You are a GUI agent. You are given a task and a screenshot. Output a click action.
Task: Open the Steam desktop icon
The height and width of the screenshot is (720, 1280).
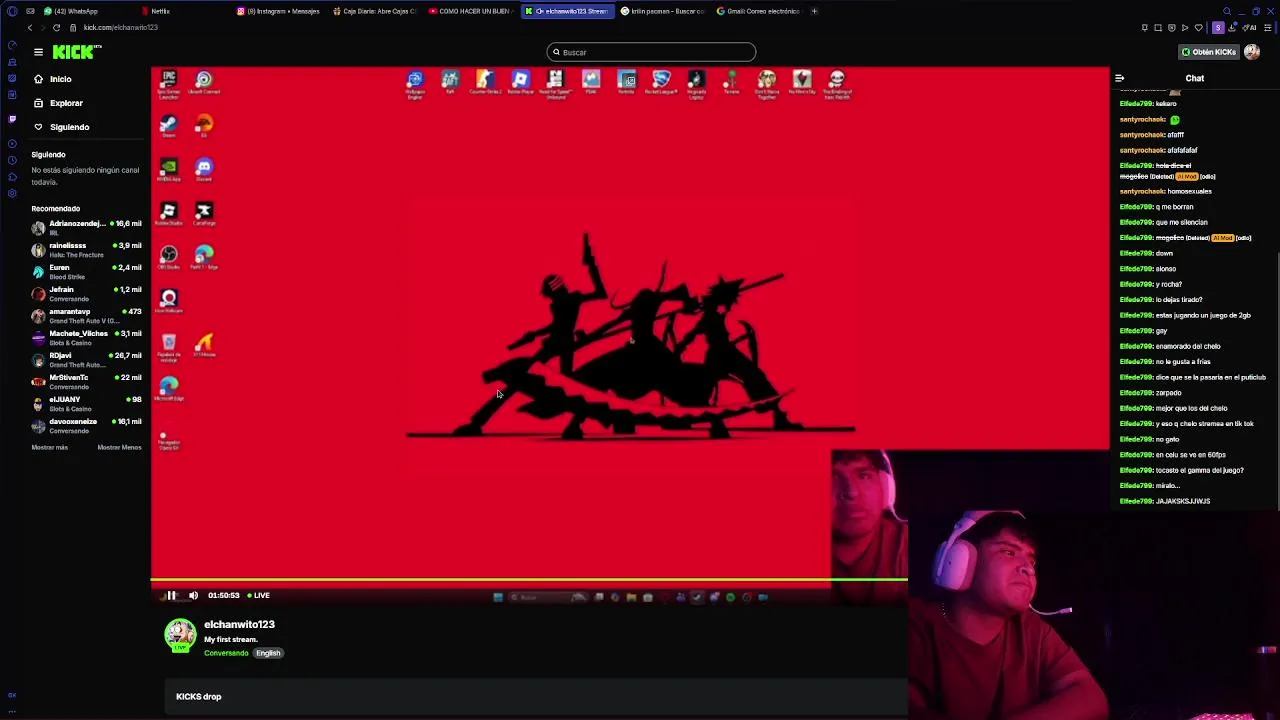169,127
